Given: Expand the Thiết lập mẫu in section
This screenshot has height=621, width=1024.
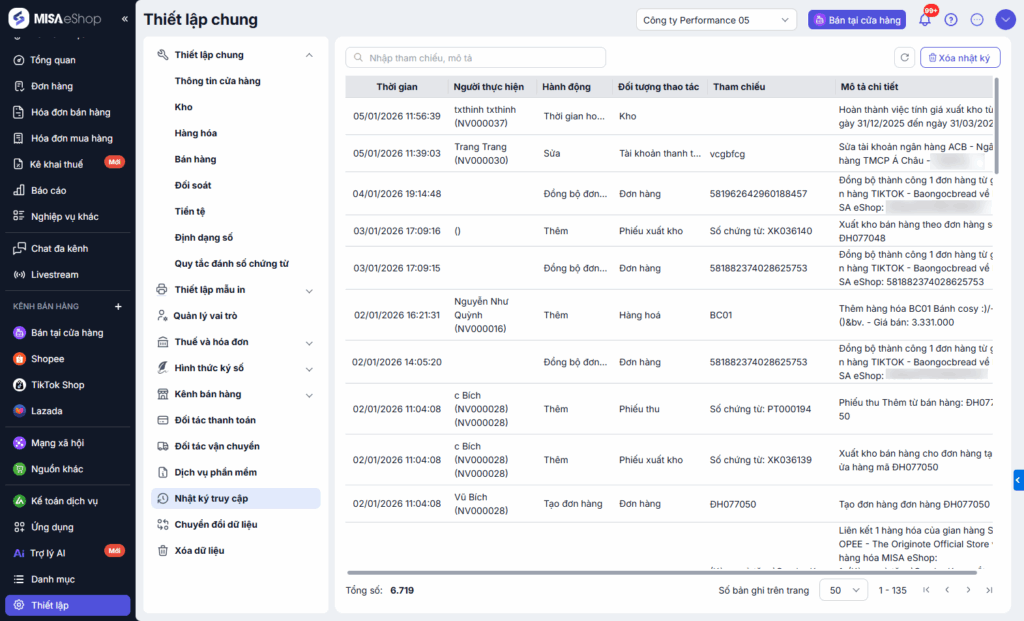Looking at the screenshot, I should pyautogui.click(x=309, y=290).
